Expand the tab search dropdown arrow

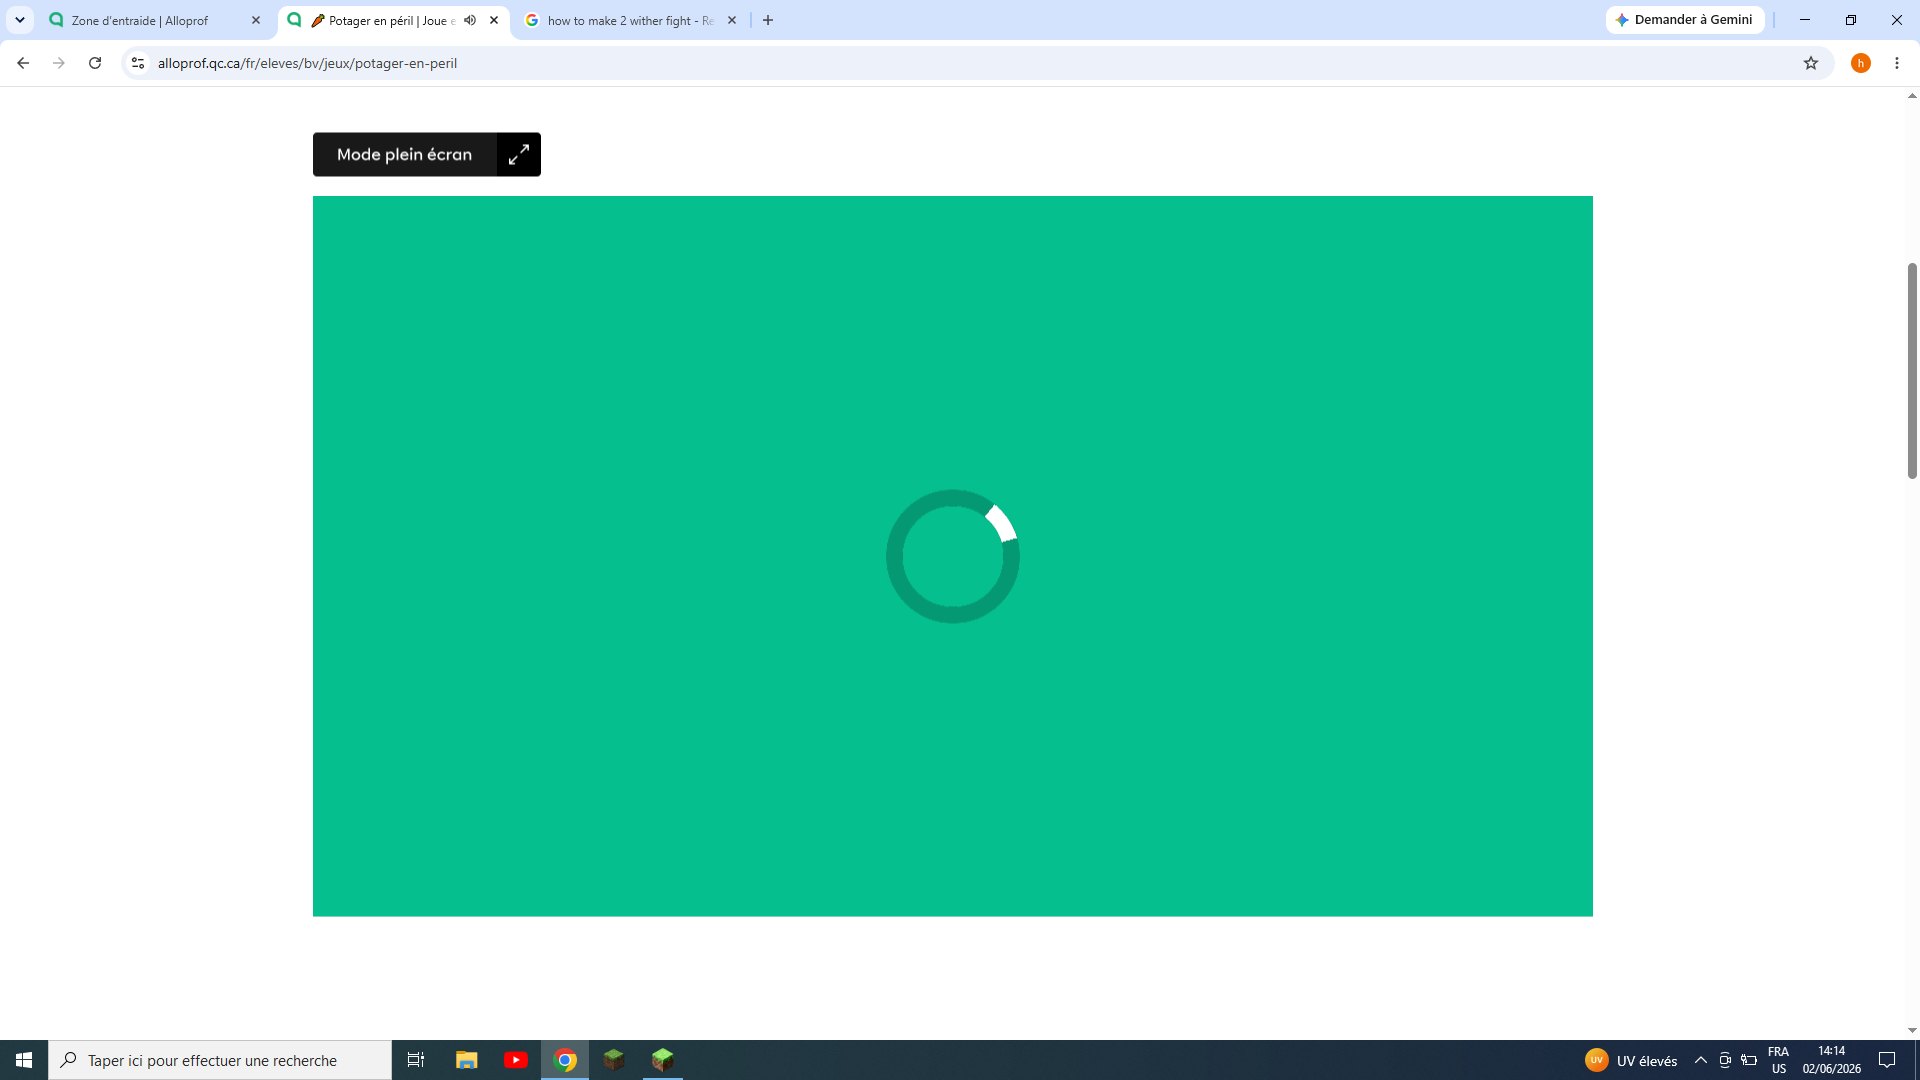(x=20, y=20)
